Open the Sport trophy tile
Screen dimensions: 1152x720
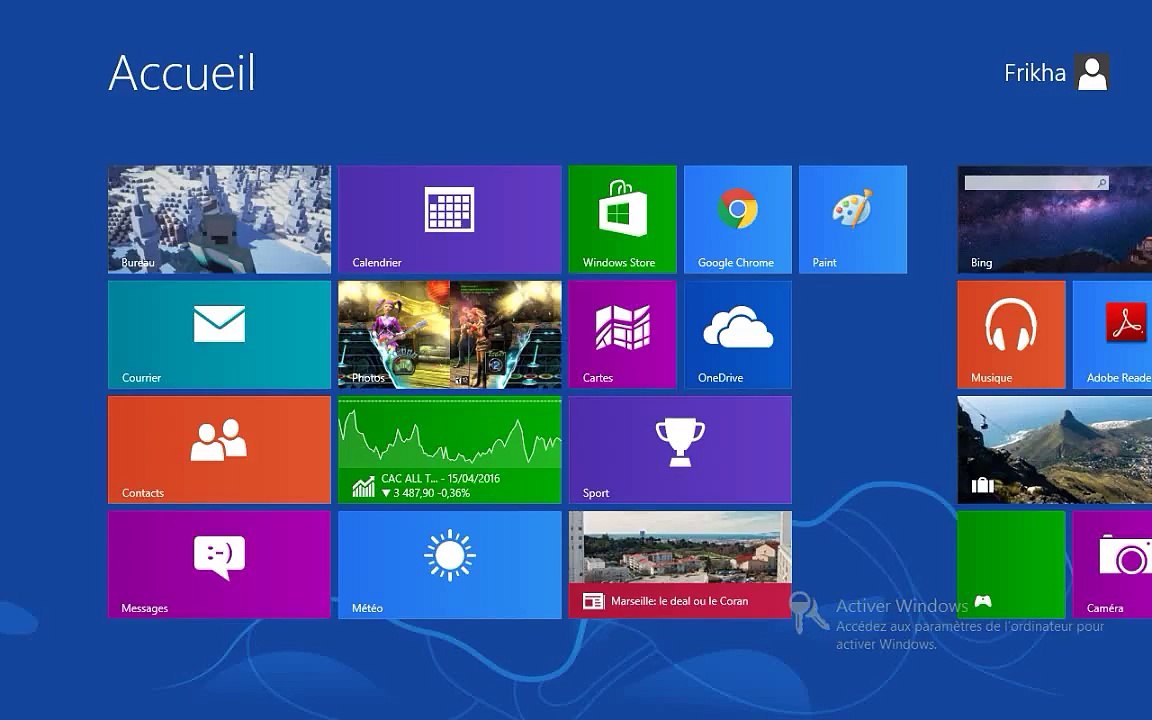[x=680, y=450]
